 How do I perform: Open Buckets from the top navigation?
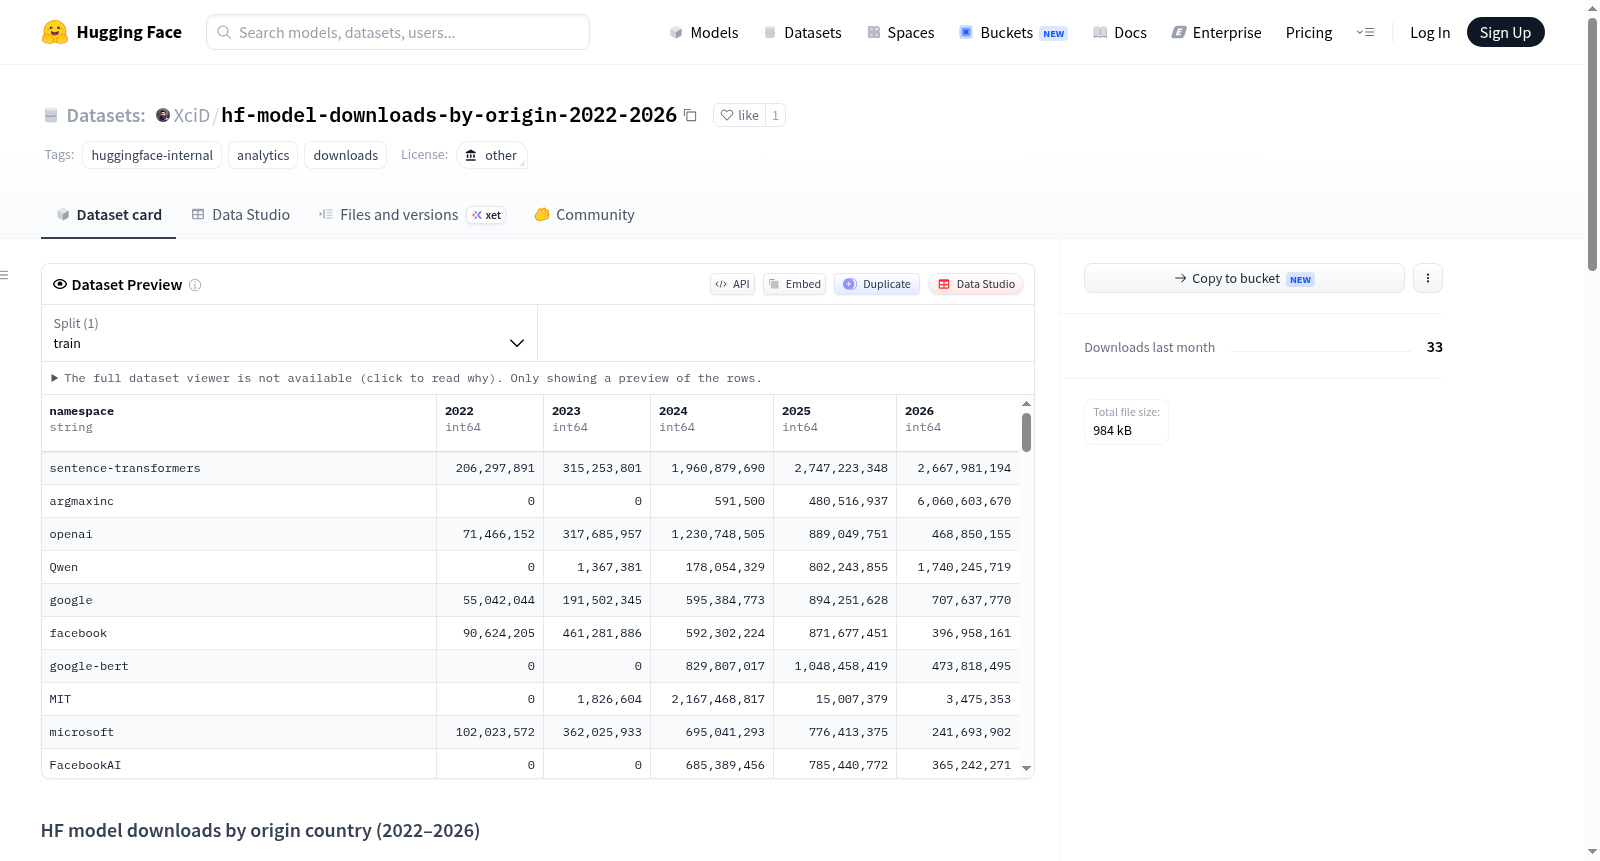1013,32
